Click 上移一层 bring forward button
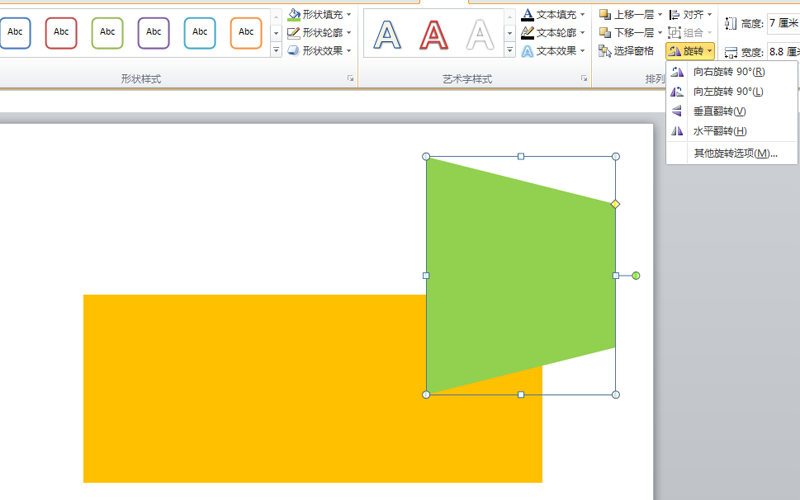The image size is (800, 500). (x=627, y=14)
